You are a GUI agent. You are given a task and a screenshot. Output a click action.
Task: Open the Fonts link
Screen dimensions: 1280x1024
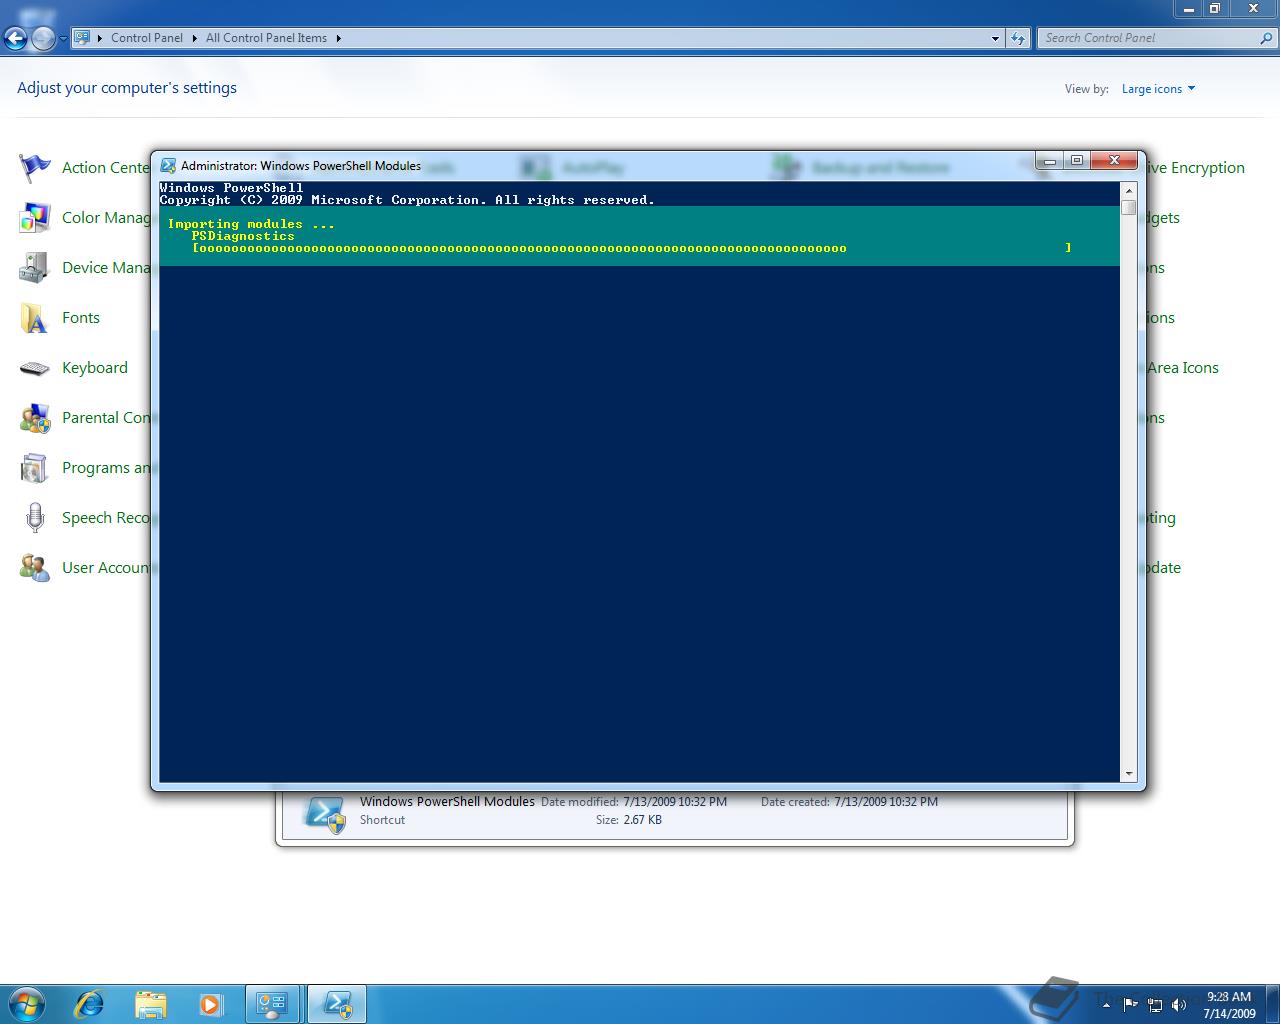[x=81, y=318]
